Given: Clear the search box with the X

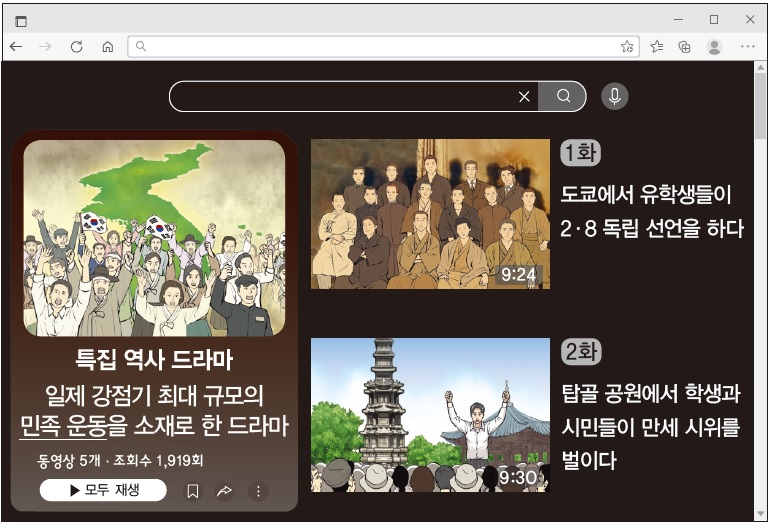Looking at the screenshot, I should click(524, 97).
